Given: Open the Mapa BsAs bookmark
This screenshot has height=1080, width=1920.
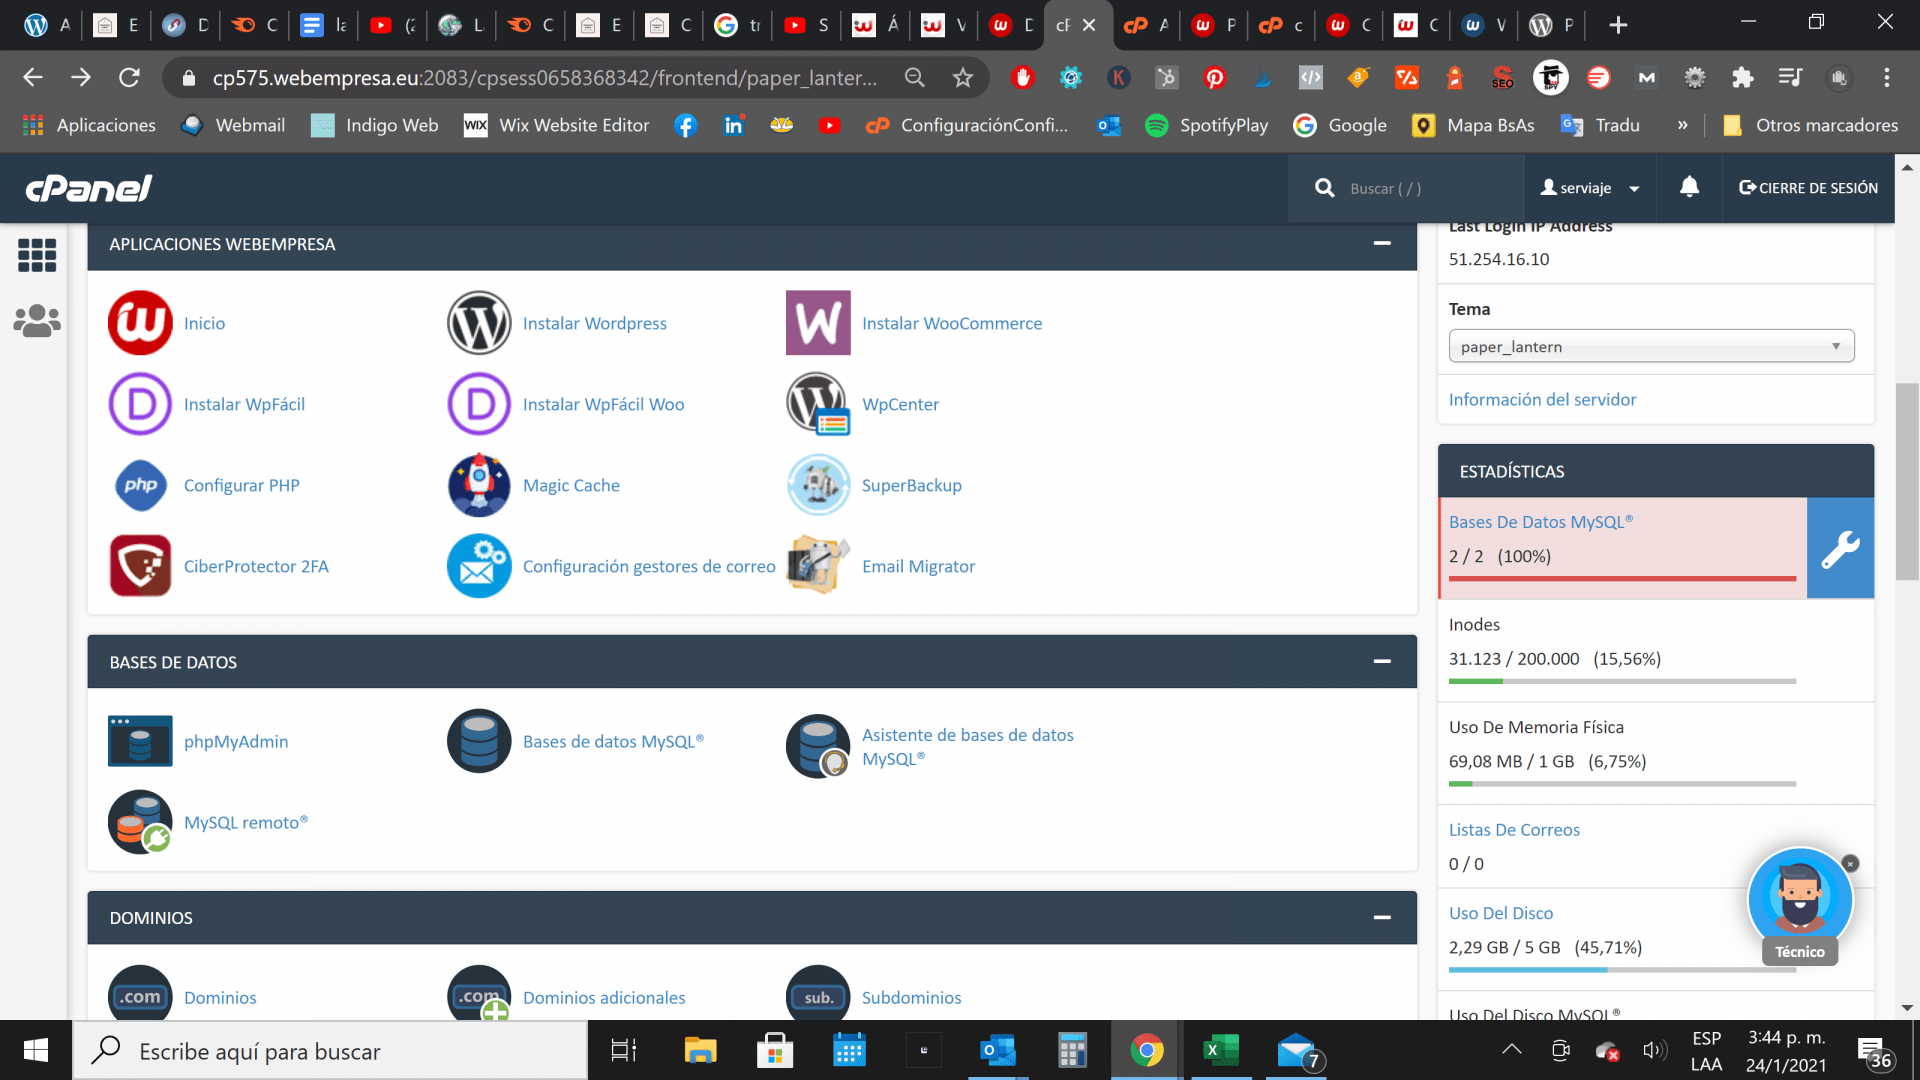Looking at the screenshot, I should pos(1472,125).
